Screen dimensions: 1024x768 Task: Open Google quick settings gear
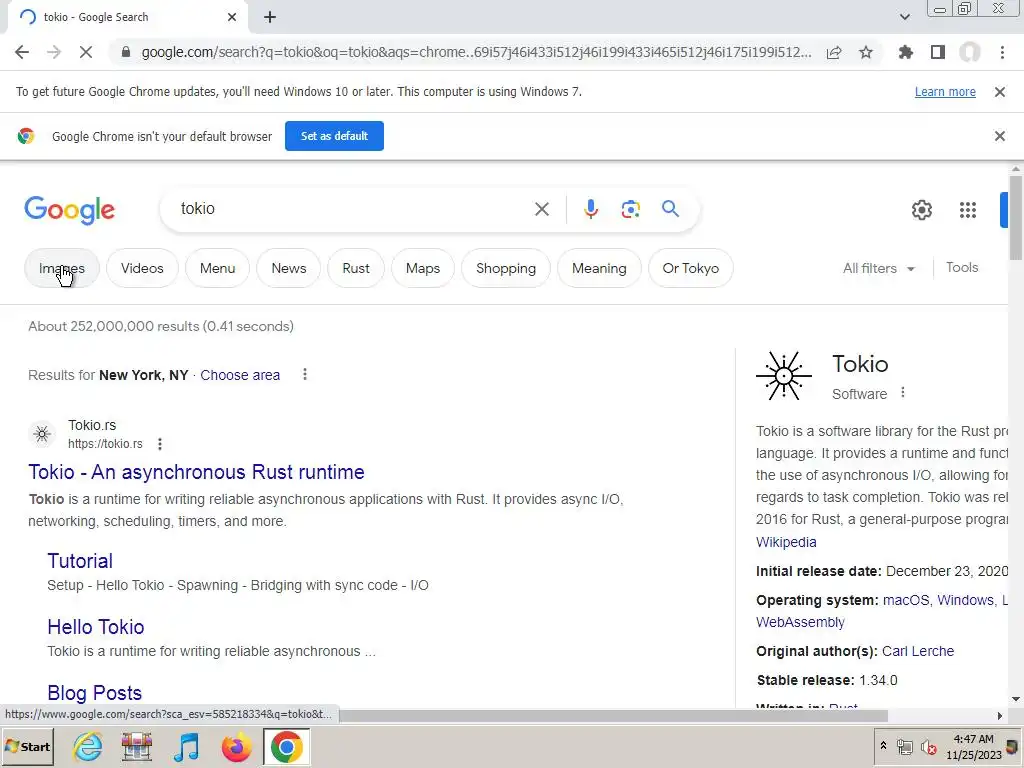click(921, 210)
